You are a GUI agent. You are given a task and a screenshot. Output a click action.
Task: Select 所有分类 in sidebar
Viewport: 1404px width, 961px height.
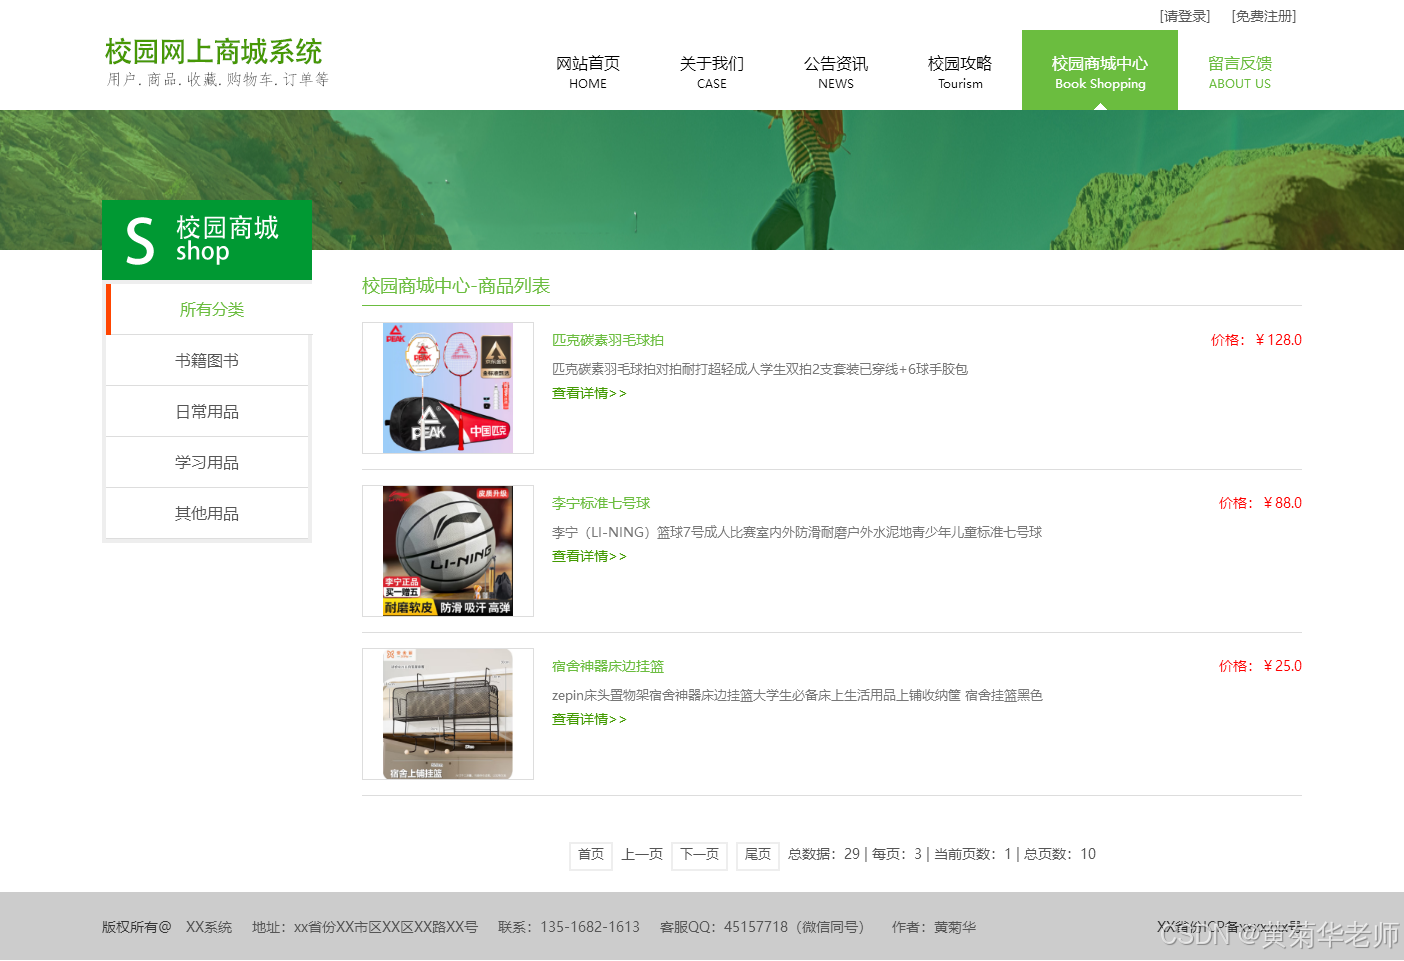click(209, 309)
